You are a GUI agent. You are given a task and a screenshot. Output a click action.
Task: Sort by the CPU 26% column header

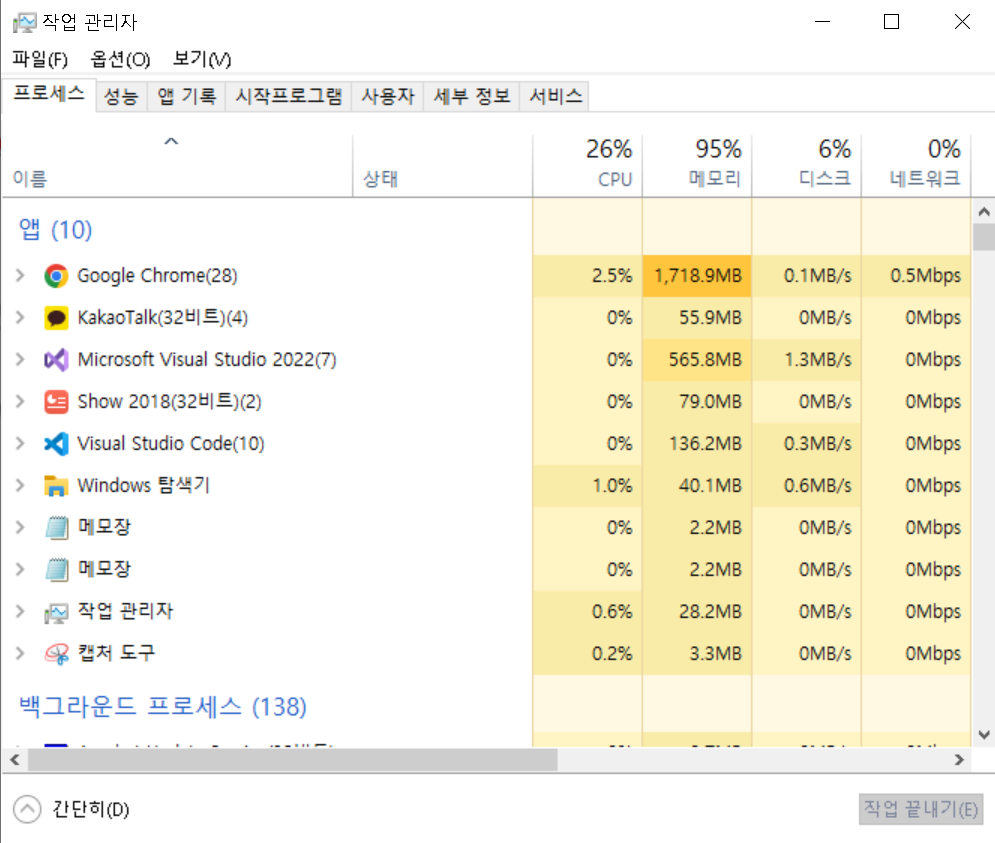588,165
